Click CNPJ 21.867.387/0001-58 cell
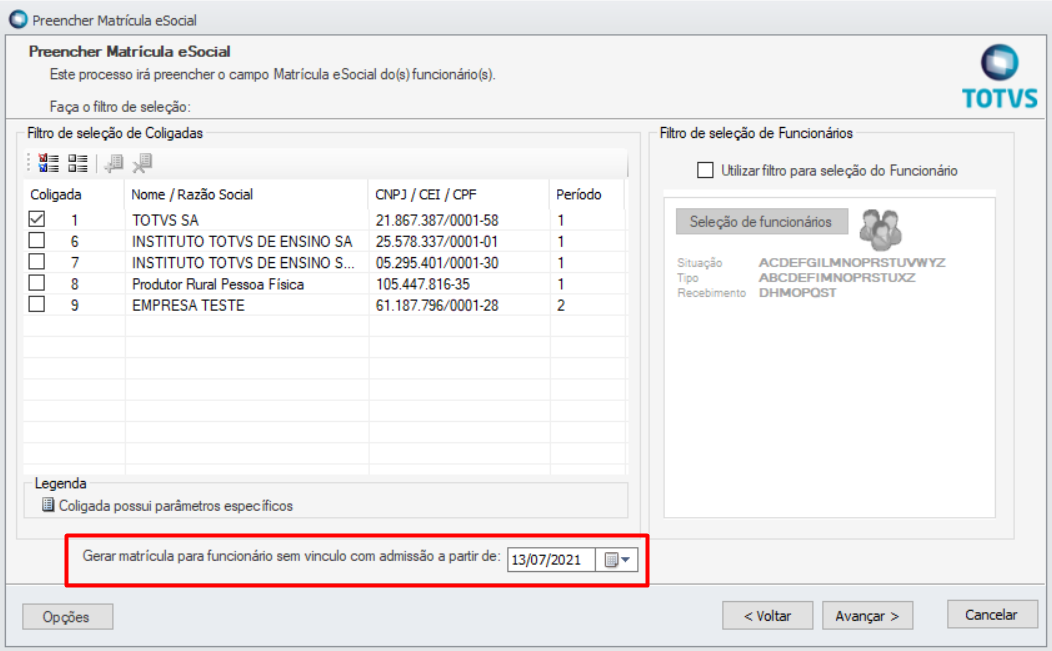 coord(459,220)
